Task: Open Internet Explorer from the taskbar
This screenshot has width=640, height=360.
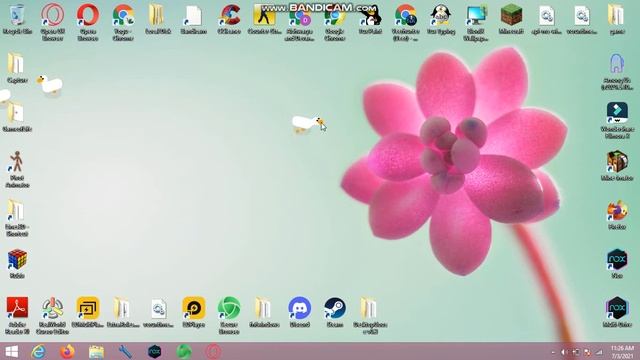Action: click(38, 351)
